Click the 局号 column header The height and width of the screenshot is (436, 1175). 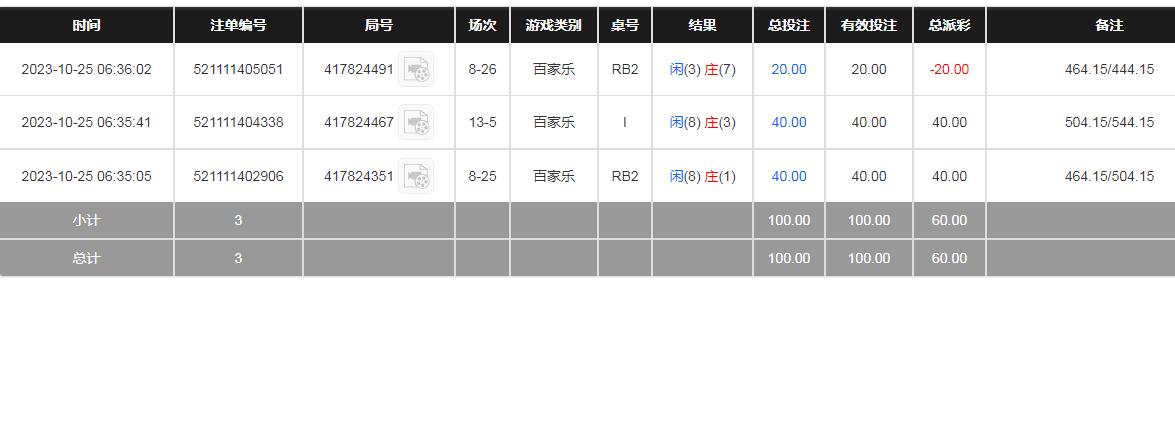pos(379,25)
